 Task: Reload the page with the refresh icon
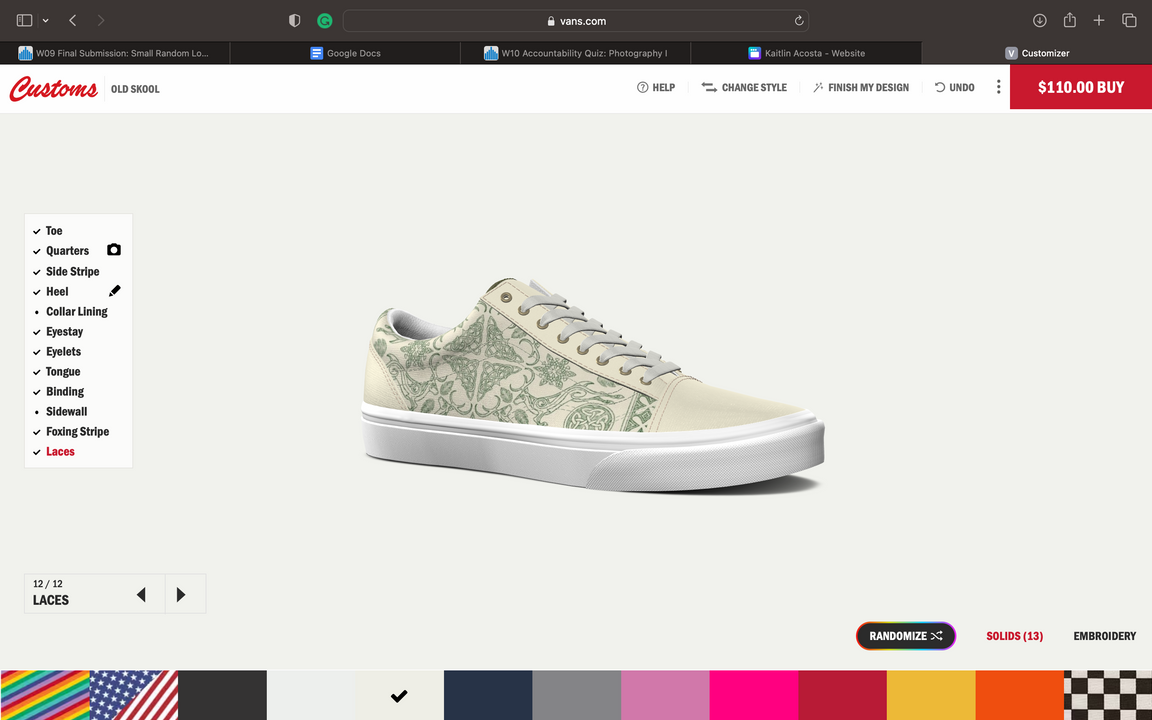(x=798, y=21)
